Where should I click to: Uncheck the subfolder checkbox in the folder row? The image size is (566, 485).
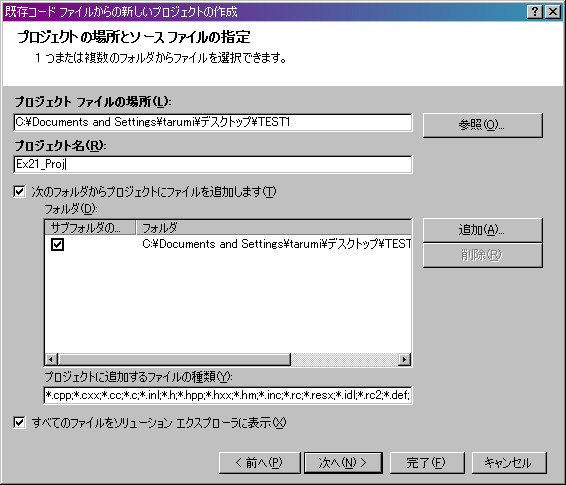pos(57,244)
